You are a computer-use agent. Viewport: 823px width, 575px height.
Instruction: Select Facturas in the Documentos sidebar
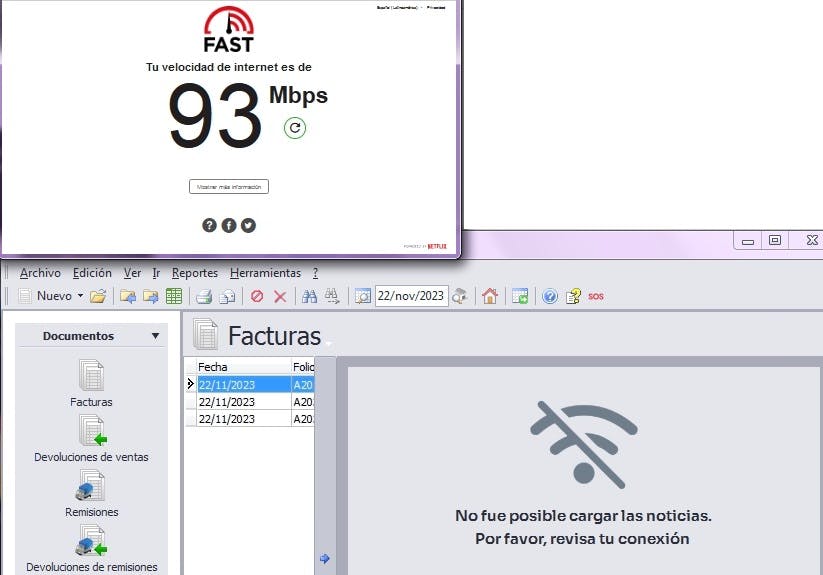click(x=91, y=383)
